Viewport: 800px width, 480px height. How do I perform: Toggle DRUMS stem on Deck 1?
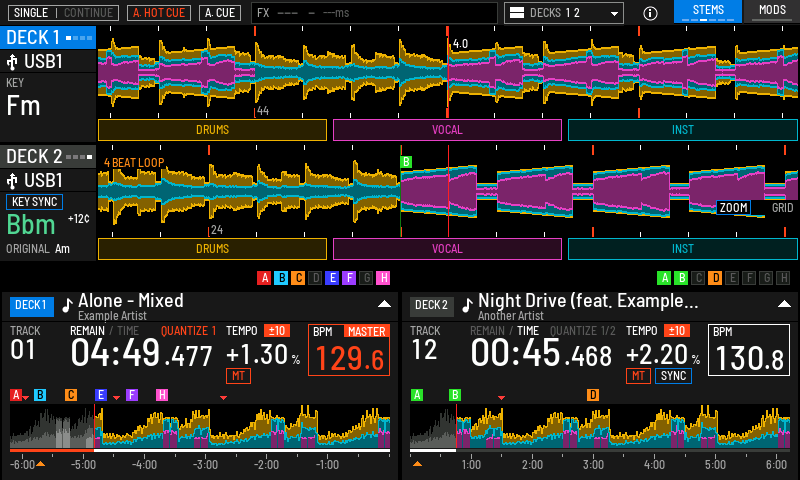[x=212, y=130]
